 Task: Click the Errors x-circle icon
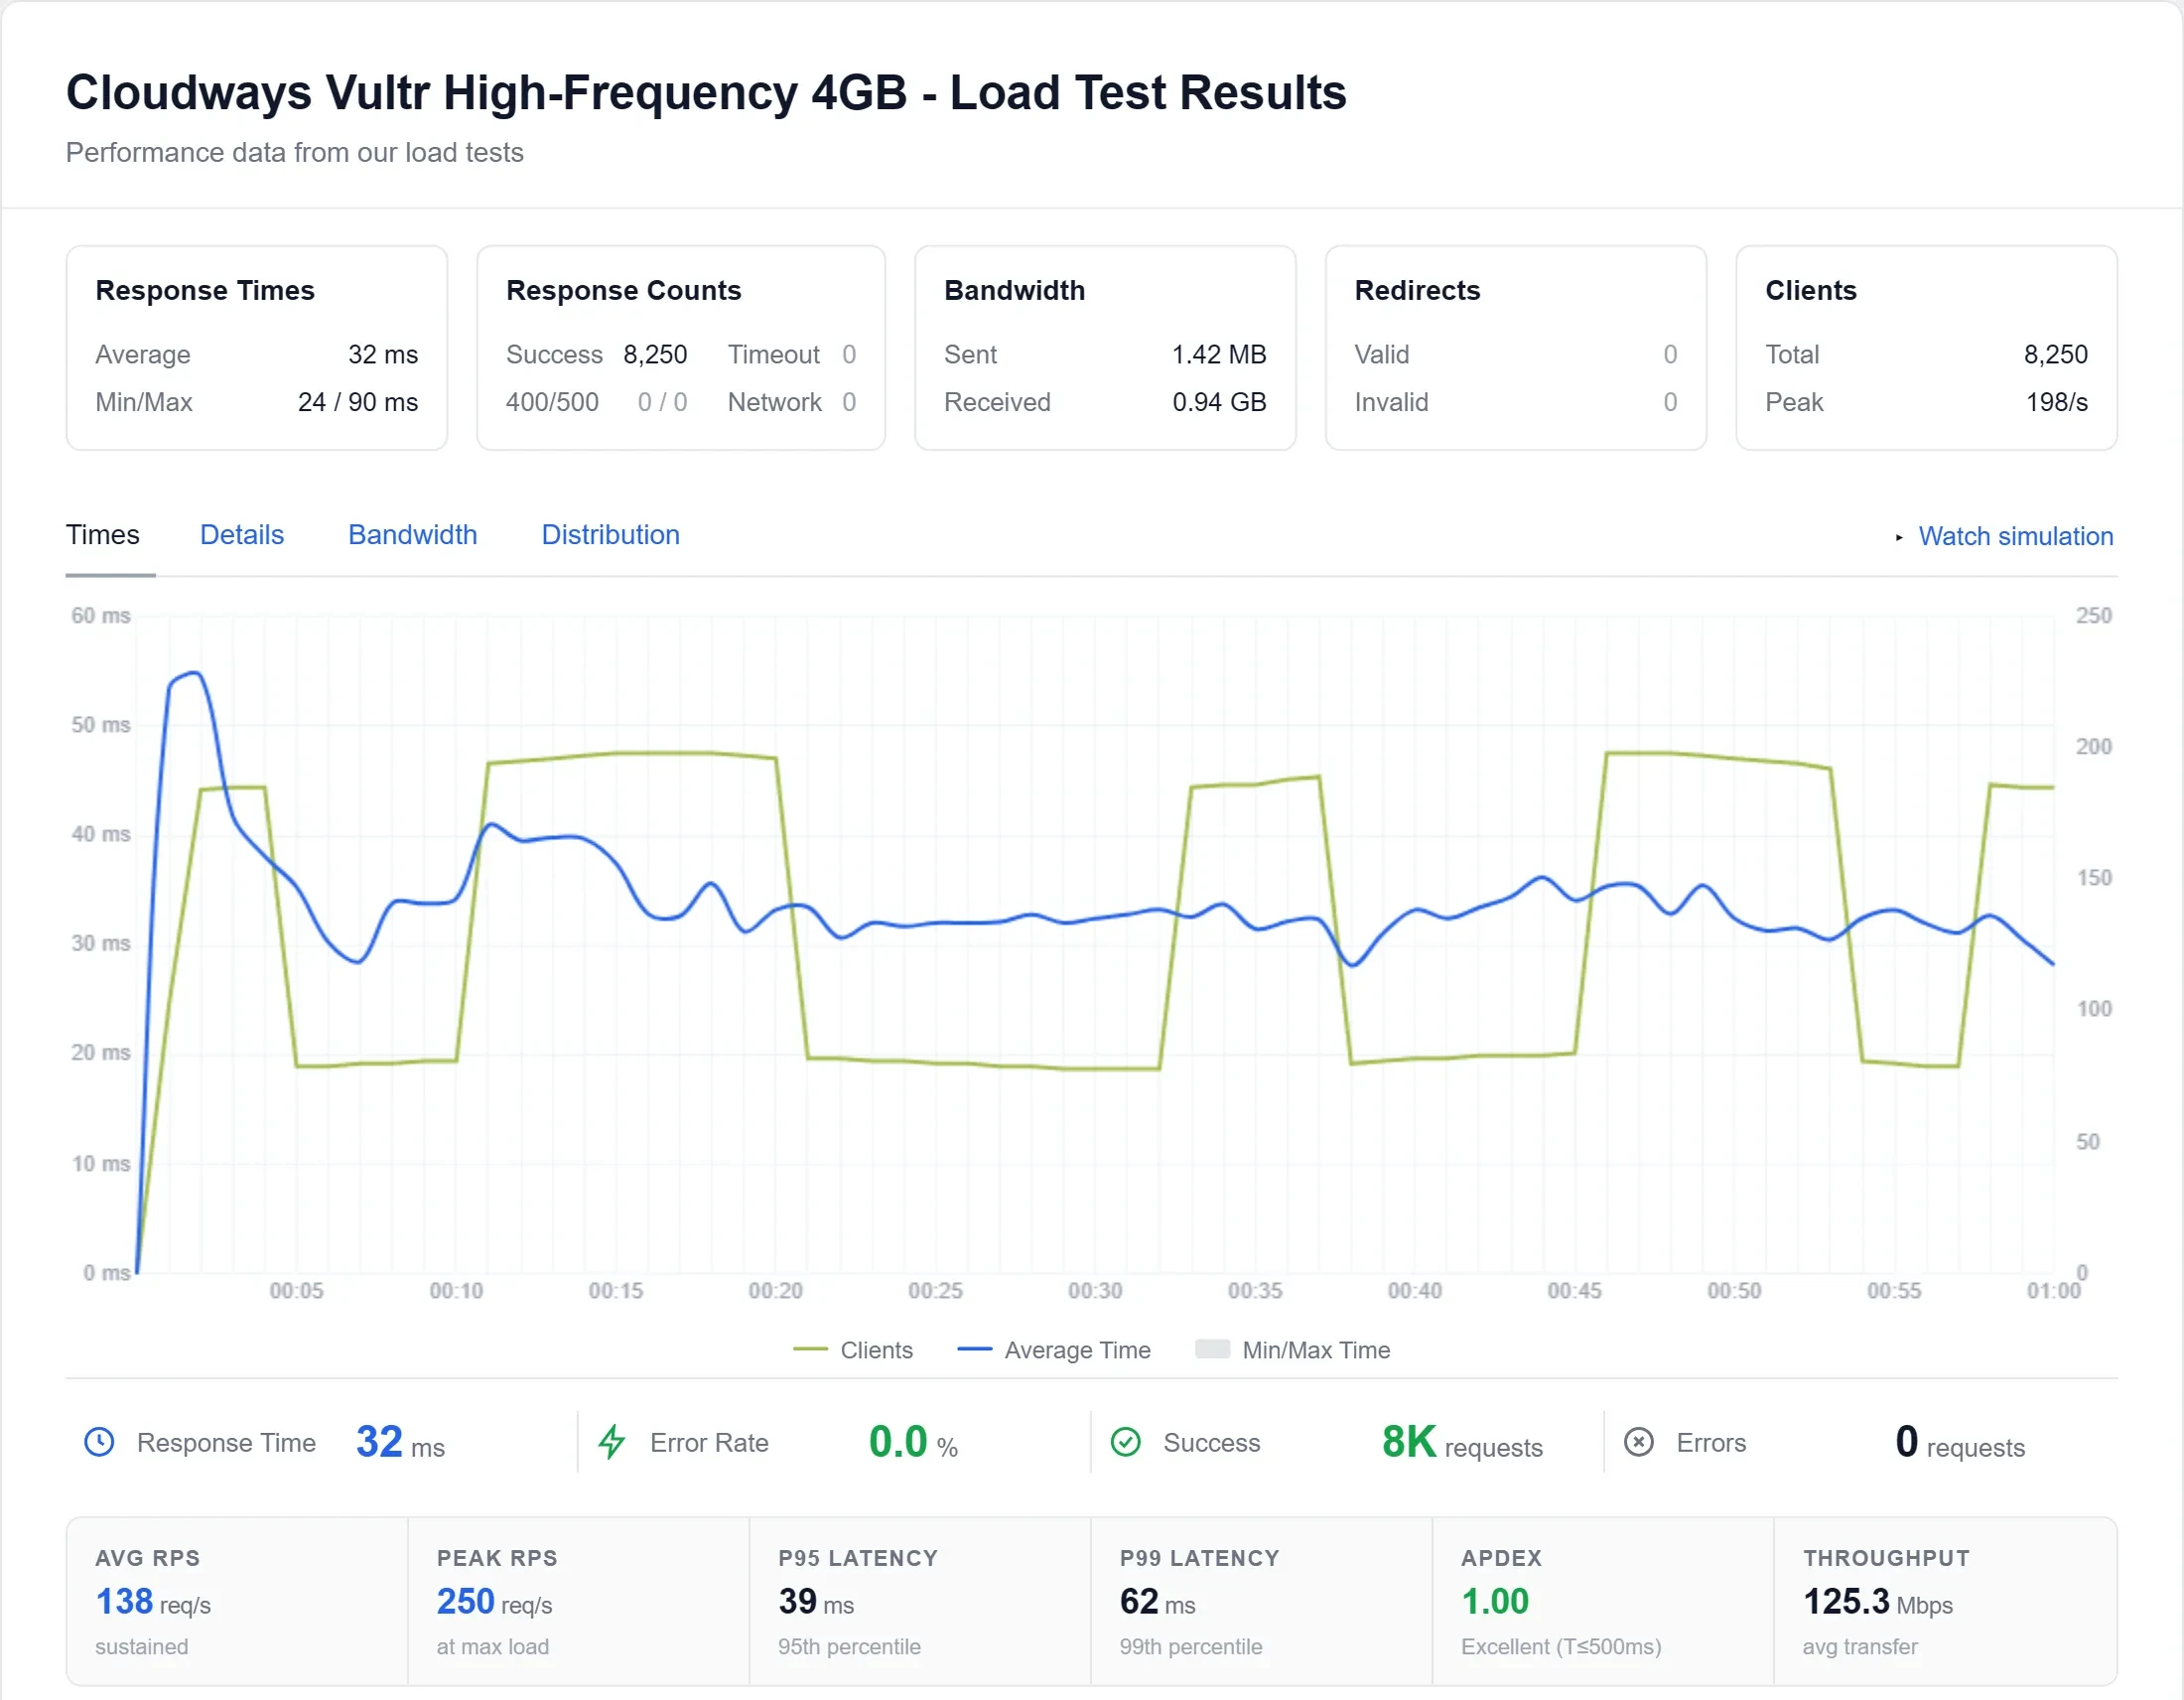click(x=1639, y=1442)
